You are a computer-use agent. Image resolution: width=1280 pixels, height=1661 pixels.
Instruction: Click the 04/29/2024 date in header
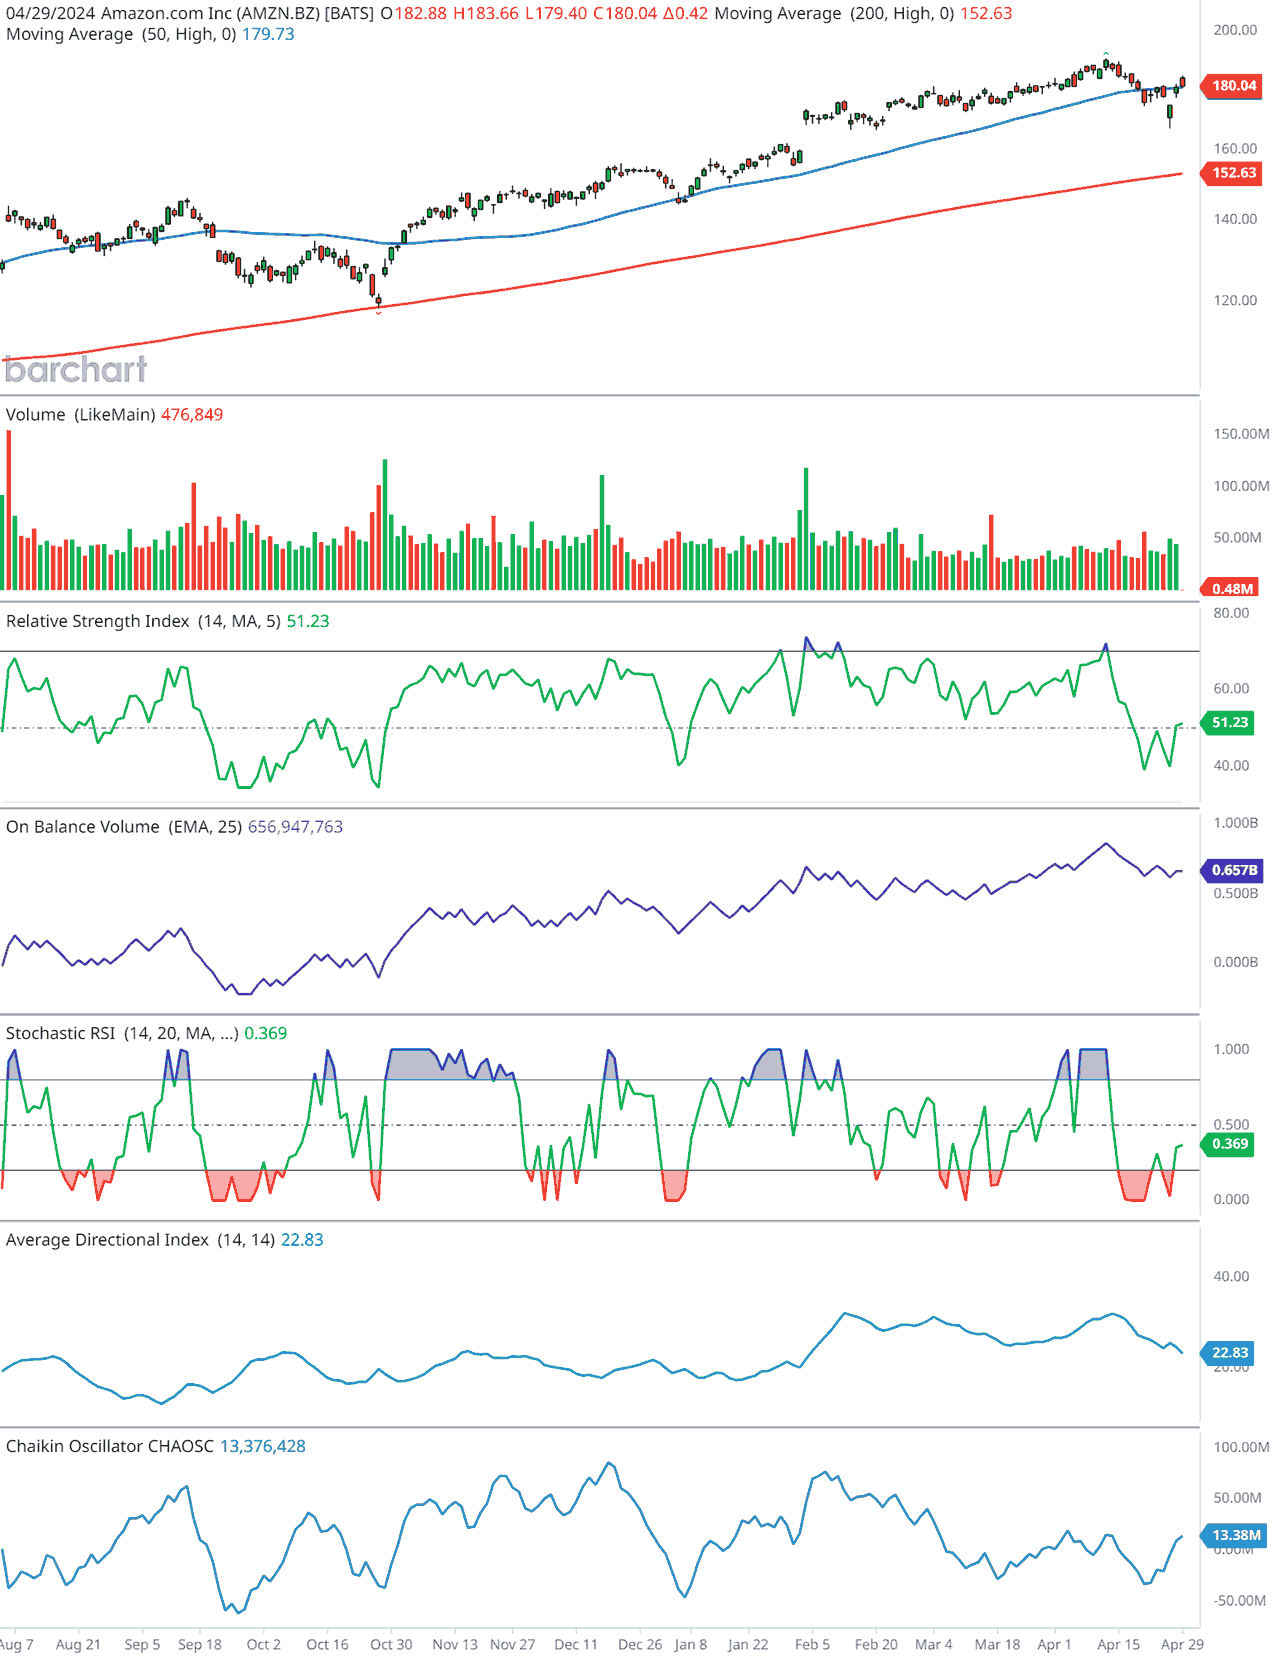click(51, 14)
